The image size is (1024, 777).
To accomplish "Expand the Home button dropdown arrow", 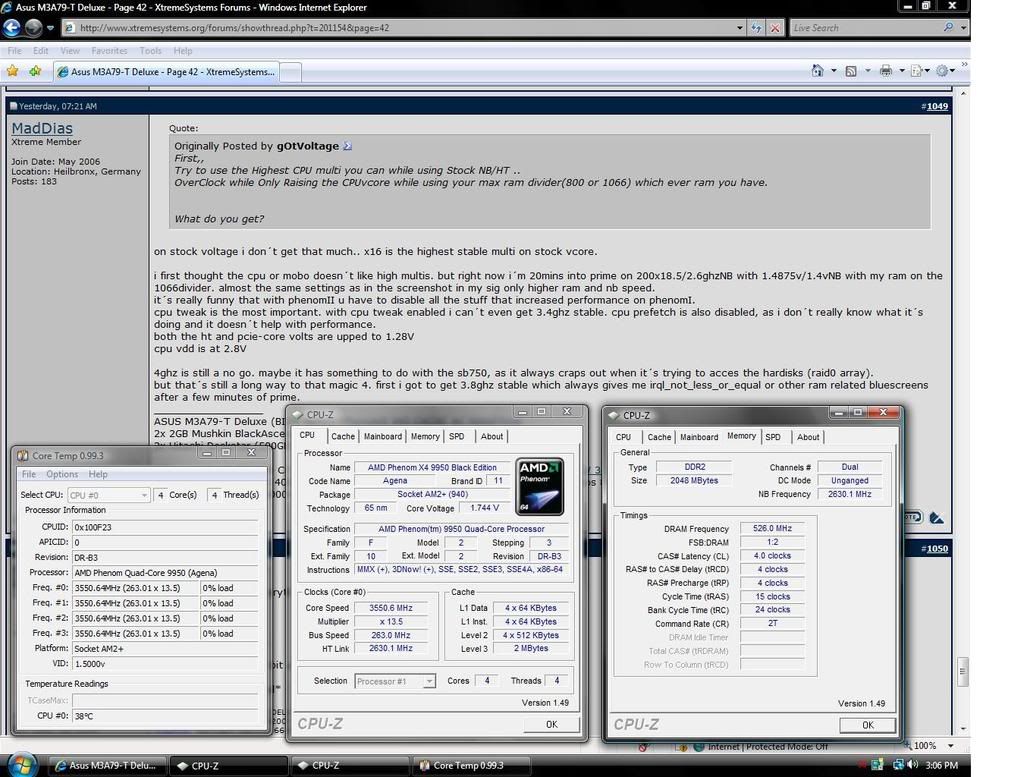I will point(833,71).
